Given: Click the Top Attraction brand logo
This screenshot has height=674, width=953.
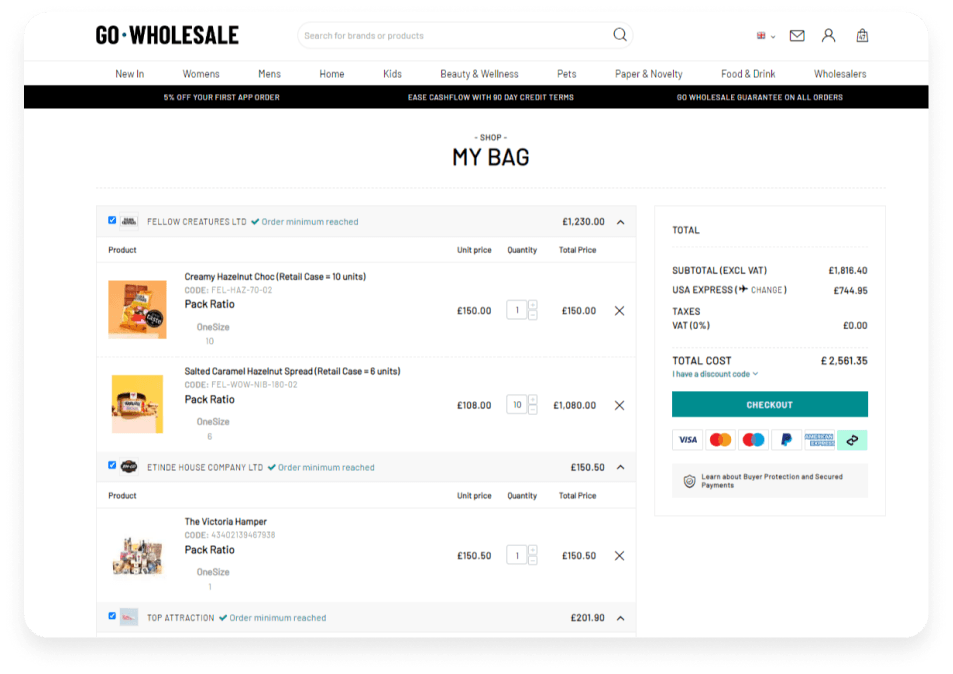Looking at the screenshot, I should 129,617.
